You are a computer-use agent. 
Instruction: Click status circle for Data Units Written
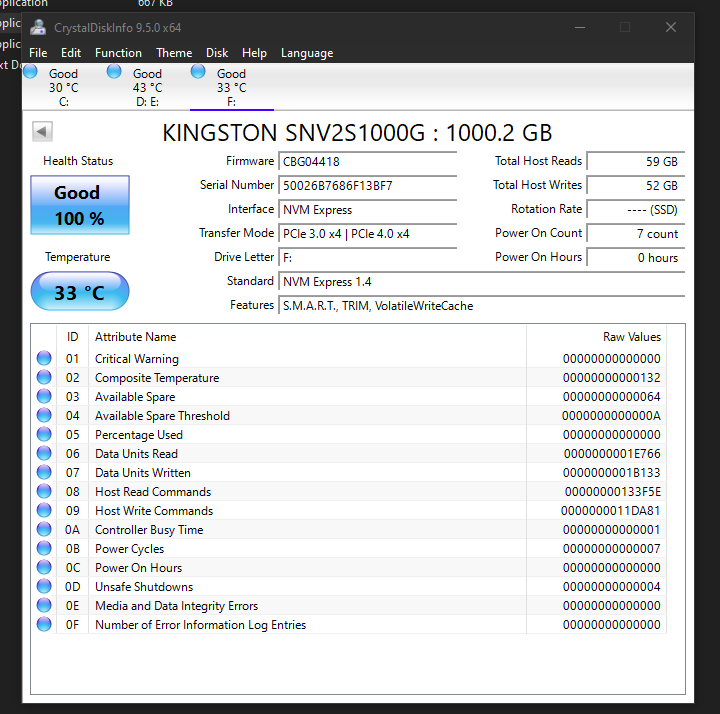point(44,472)
